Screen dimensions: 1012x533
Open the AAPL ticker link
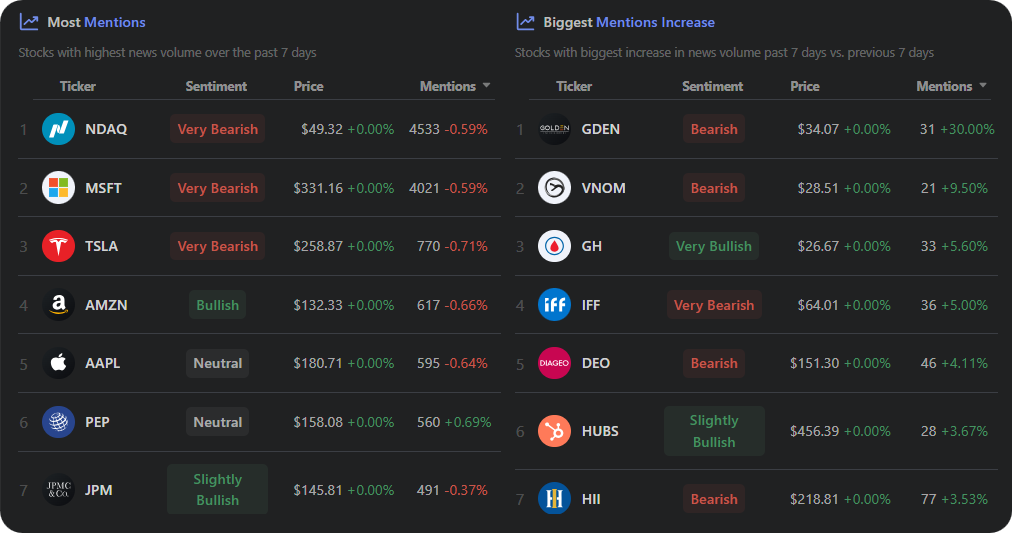click(x=103, y=363)
